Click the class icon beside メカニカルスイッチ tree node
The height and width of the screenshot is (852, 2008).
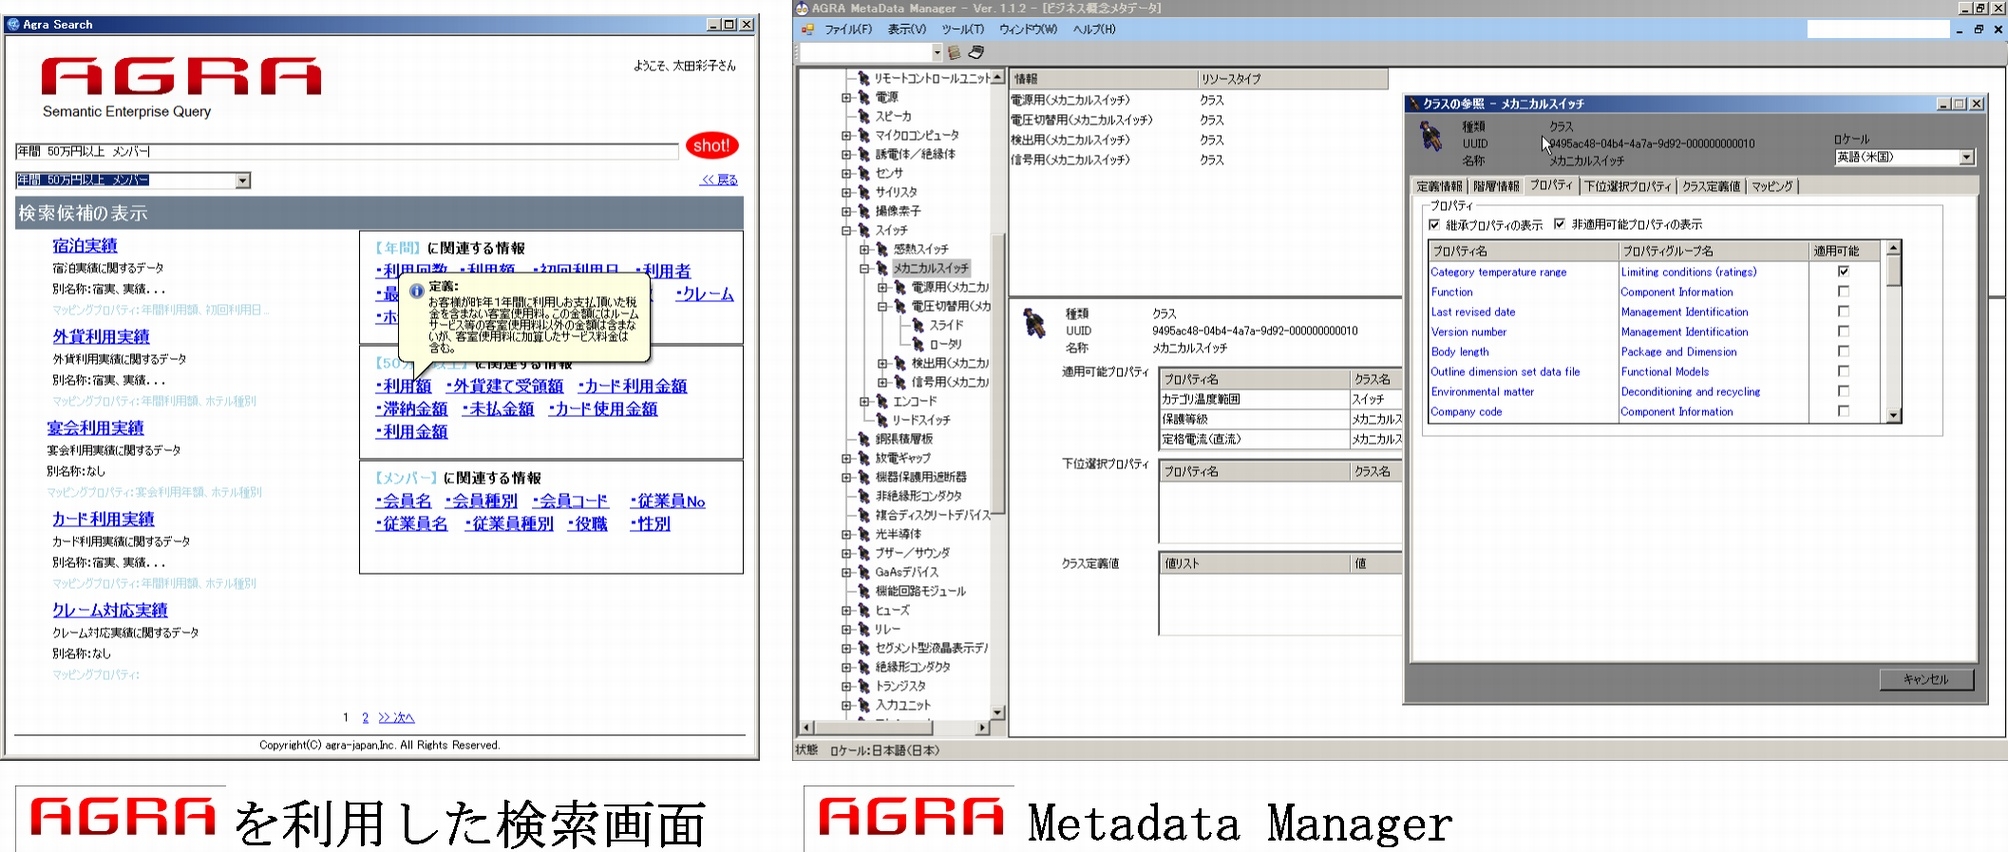point(882,268)
